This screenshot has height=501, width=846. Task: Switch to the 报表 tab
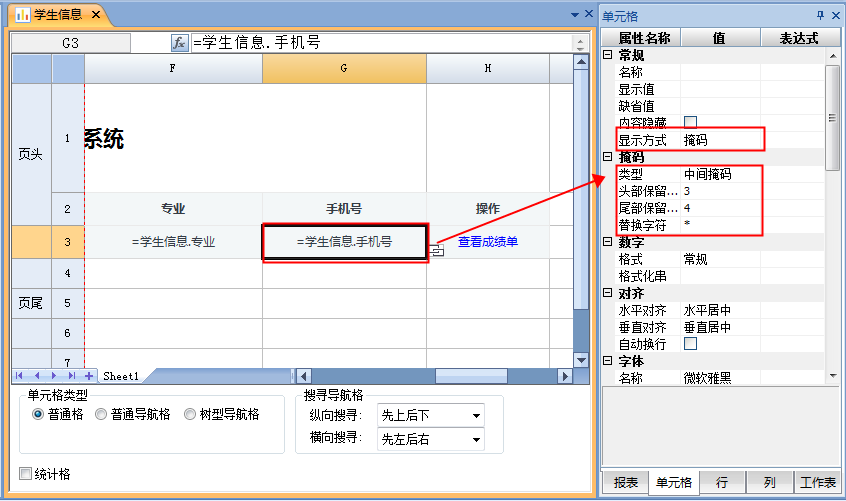tap(626, 482)
